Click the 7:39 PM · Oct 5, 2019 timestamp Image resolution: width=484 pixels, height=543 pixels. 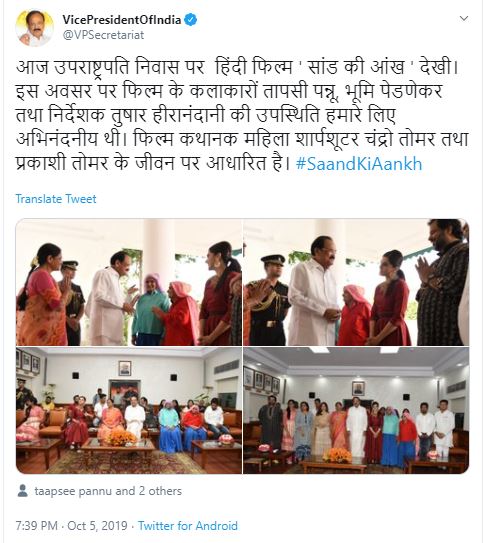pyautogui.click(x=72, y=526)
